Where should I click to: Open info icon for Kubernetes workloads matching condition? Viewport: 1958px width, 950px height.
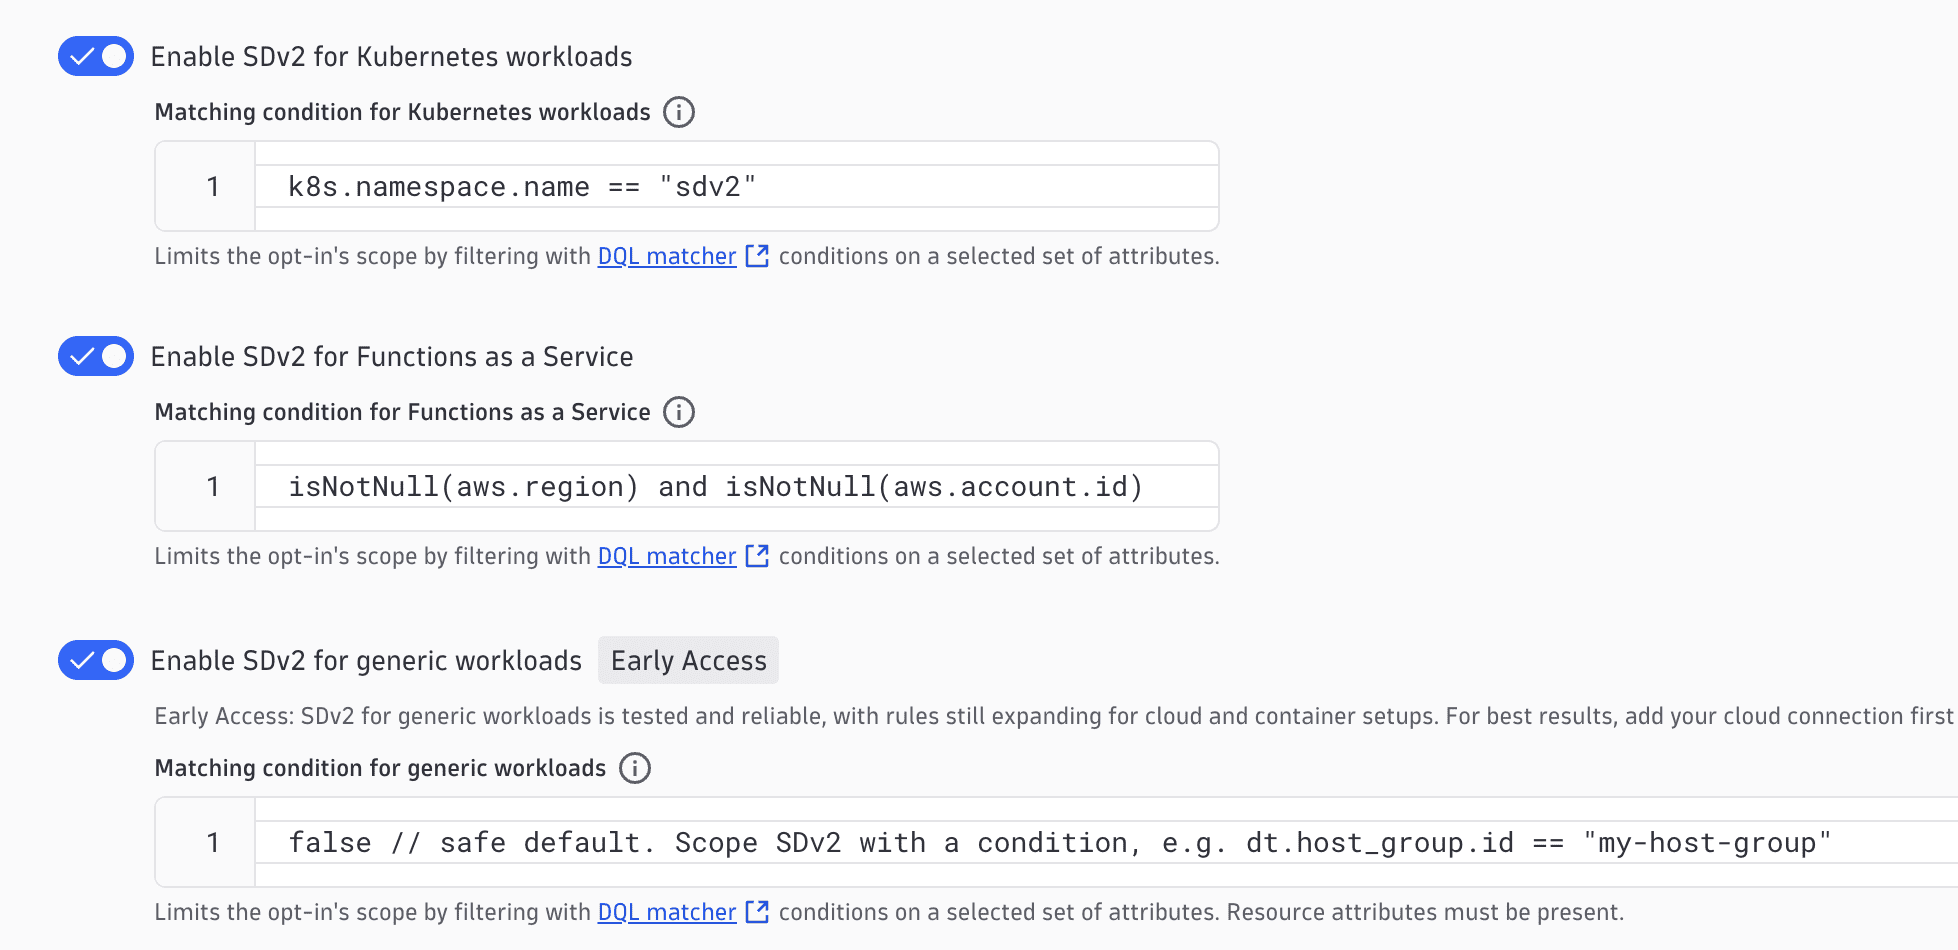(x=679, y=112)
